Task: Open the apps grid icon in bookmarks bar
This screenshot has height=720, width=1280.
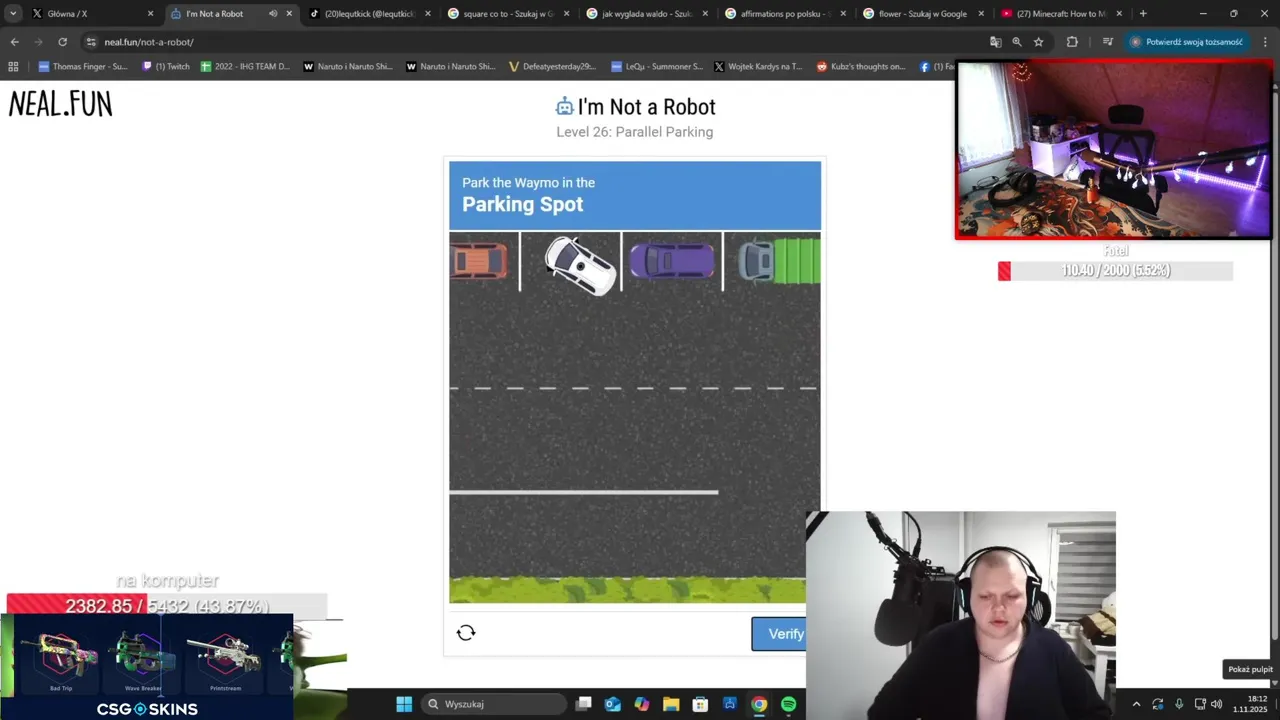Action: pos(13,67)
